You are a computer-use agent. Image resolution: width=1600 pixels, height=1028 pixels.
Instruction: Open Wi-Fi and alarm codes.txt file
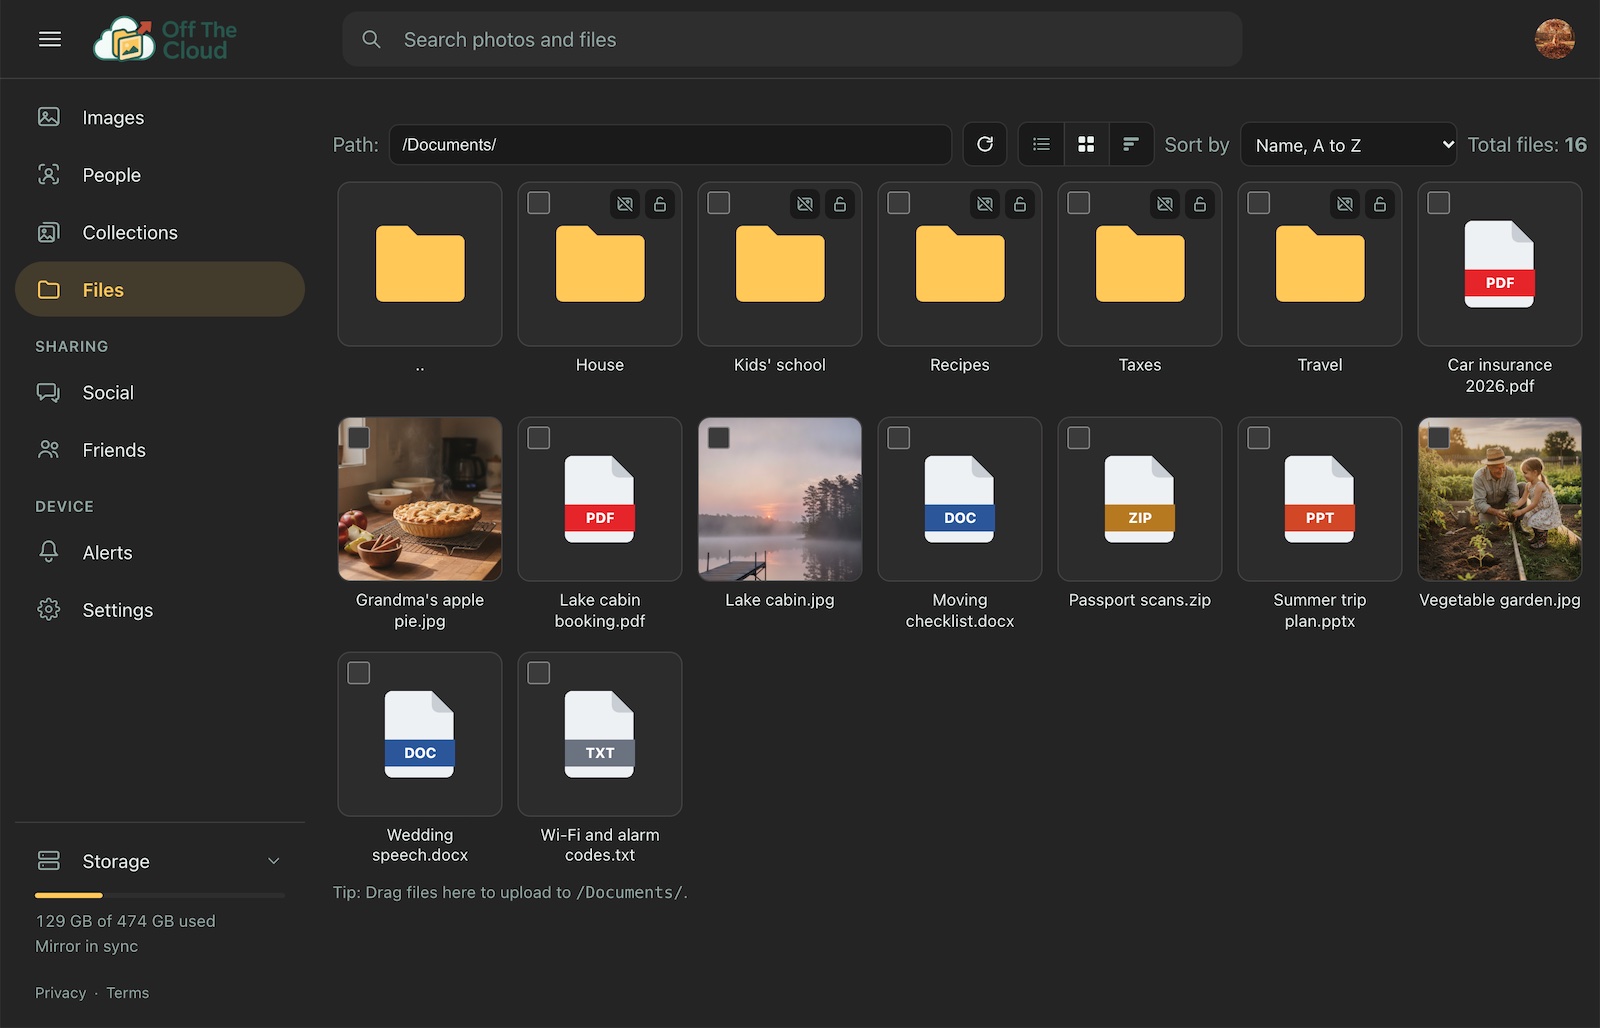tap(600, 734)
